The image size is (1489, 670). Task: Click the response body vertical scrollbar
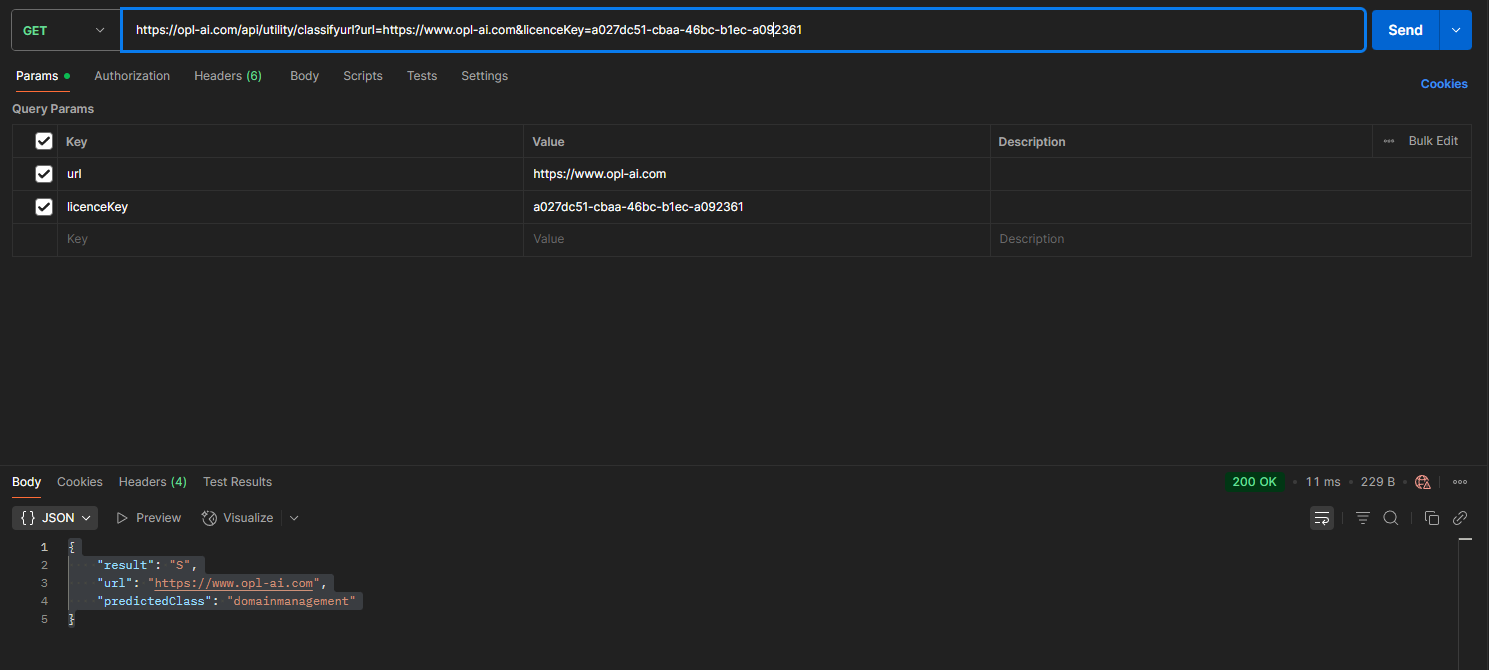pos(1466,600)
